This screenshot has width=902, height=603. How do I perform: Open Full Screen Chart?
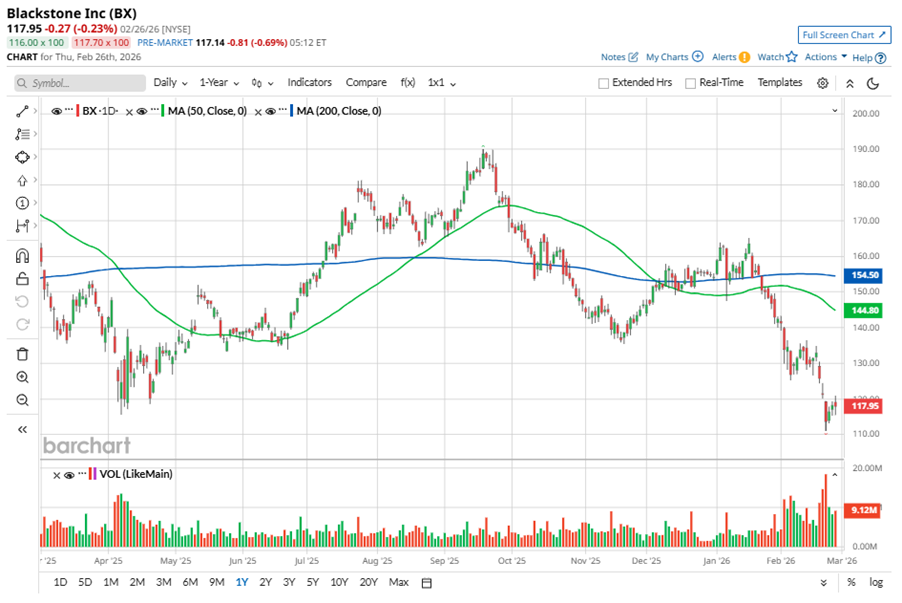(x=844, y=35)
